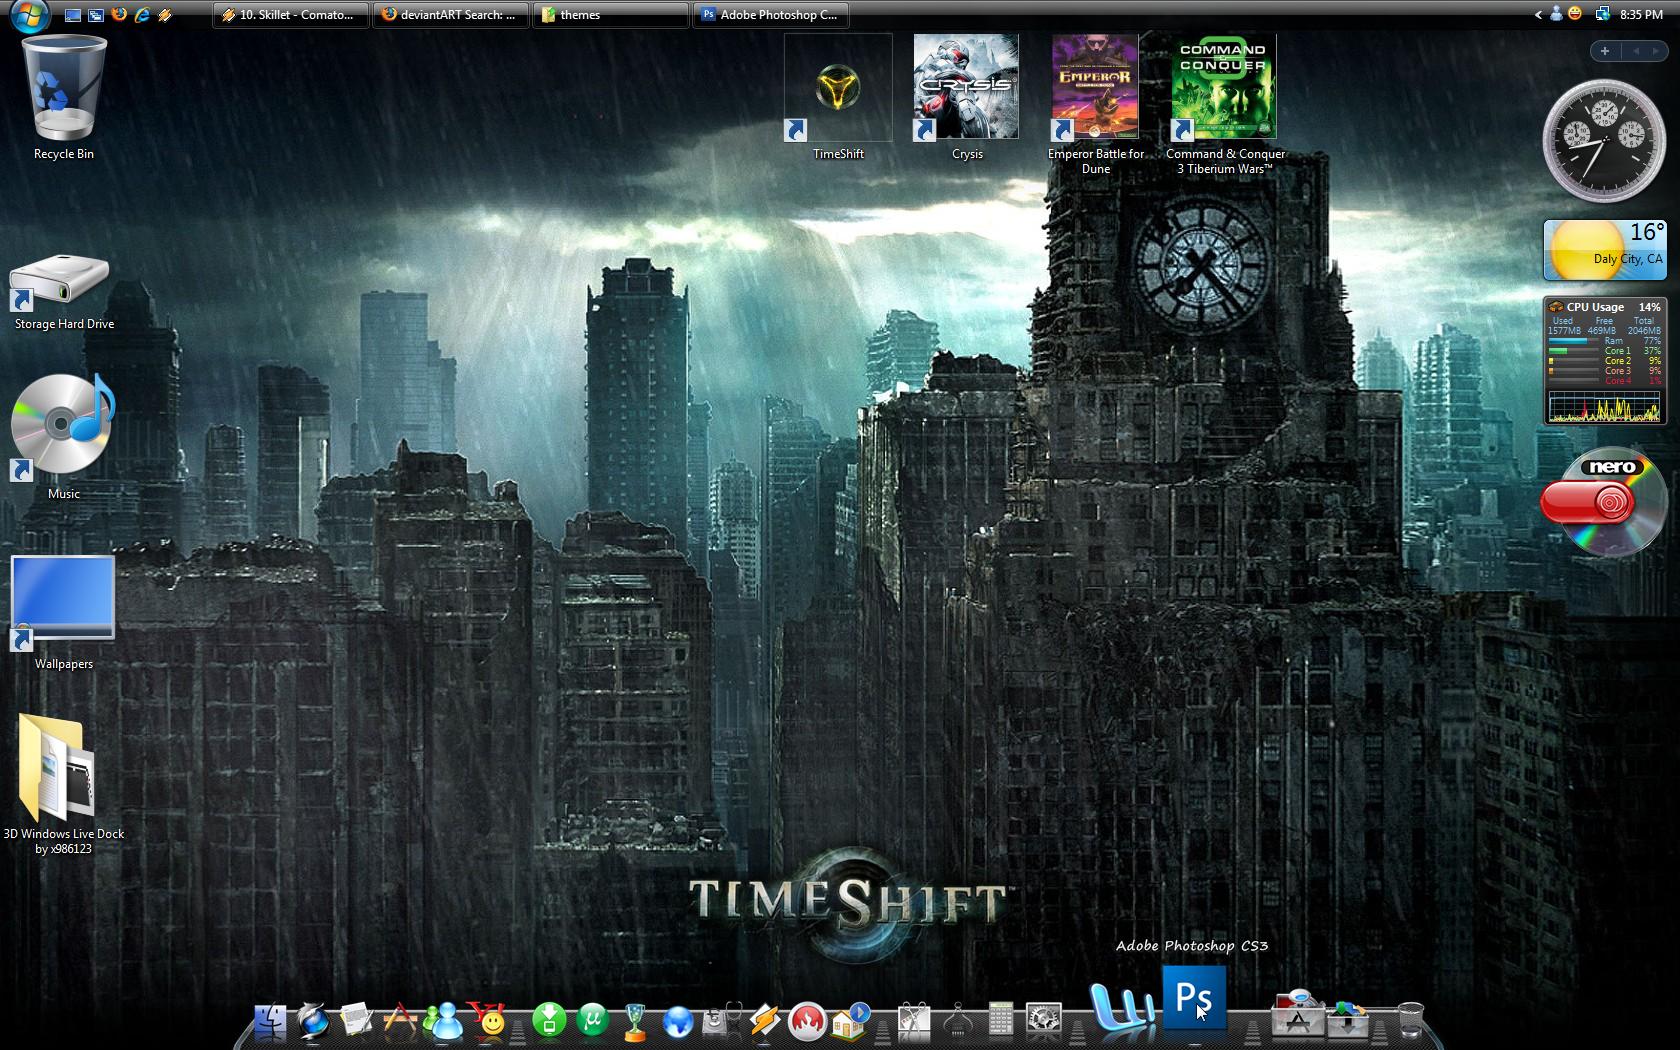Open the Storage Hard Drive shortcut
Viewport: 1680px width, 1050px height.
point(63,291)
